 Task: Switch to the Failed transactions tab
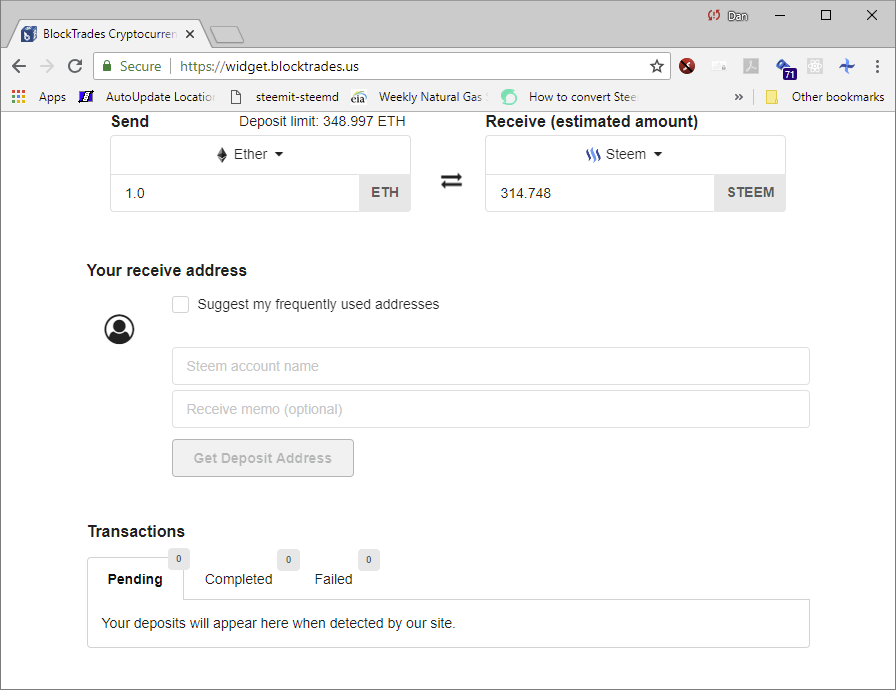coord(334,579)
